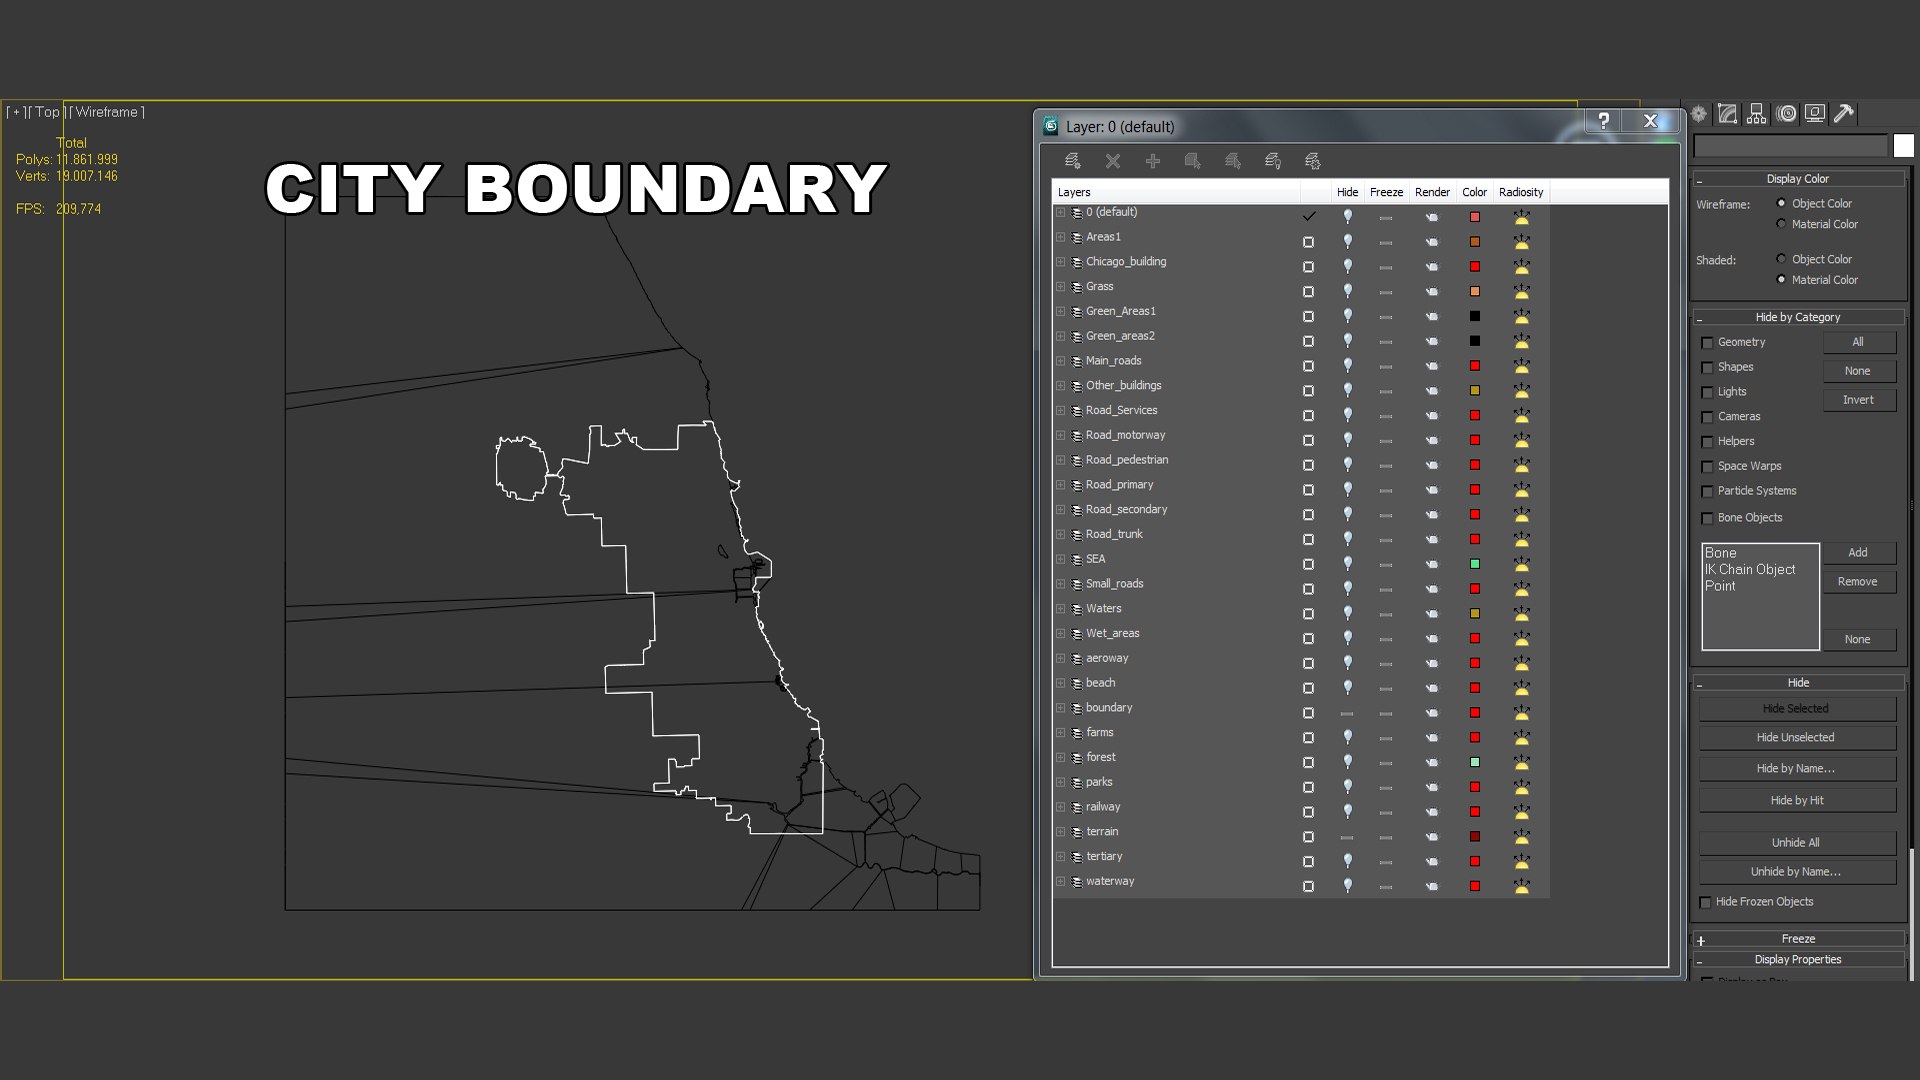Enable the Geometry hide category checkbox
Viewport: 1920px width, 1080px height.
click(x=1708, y=343)
